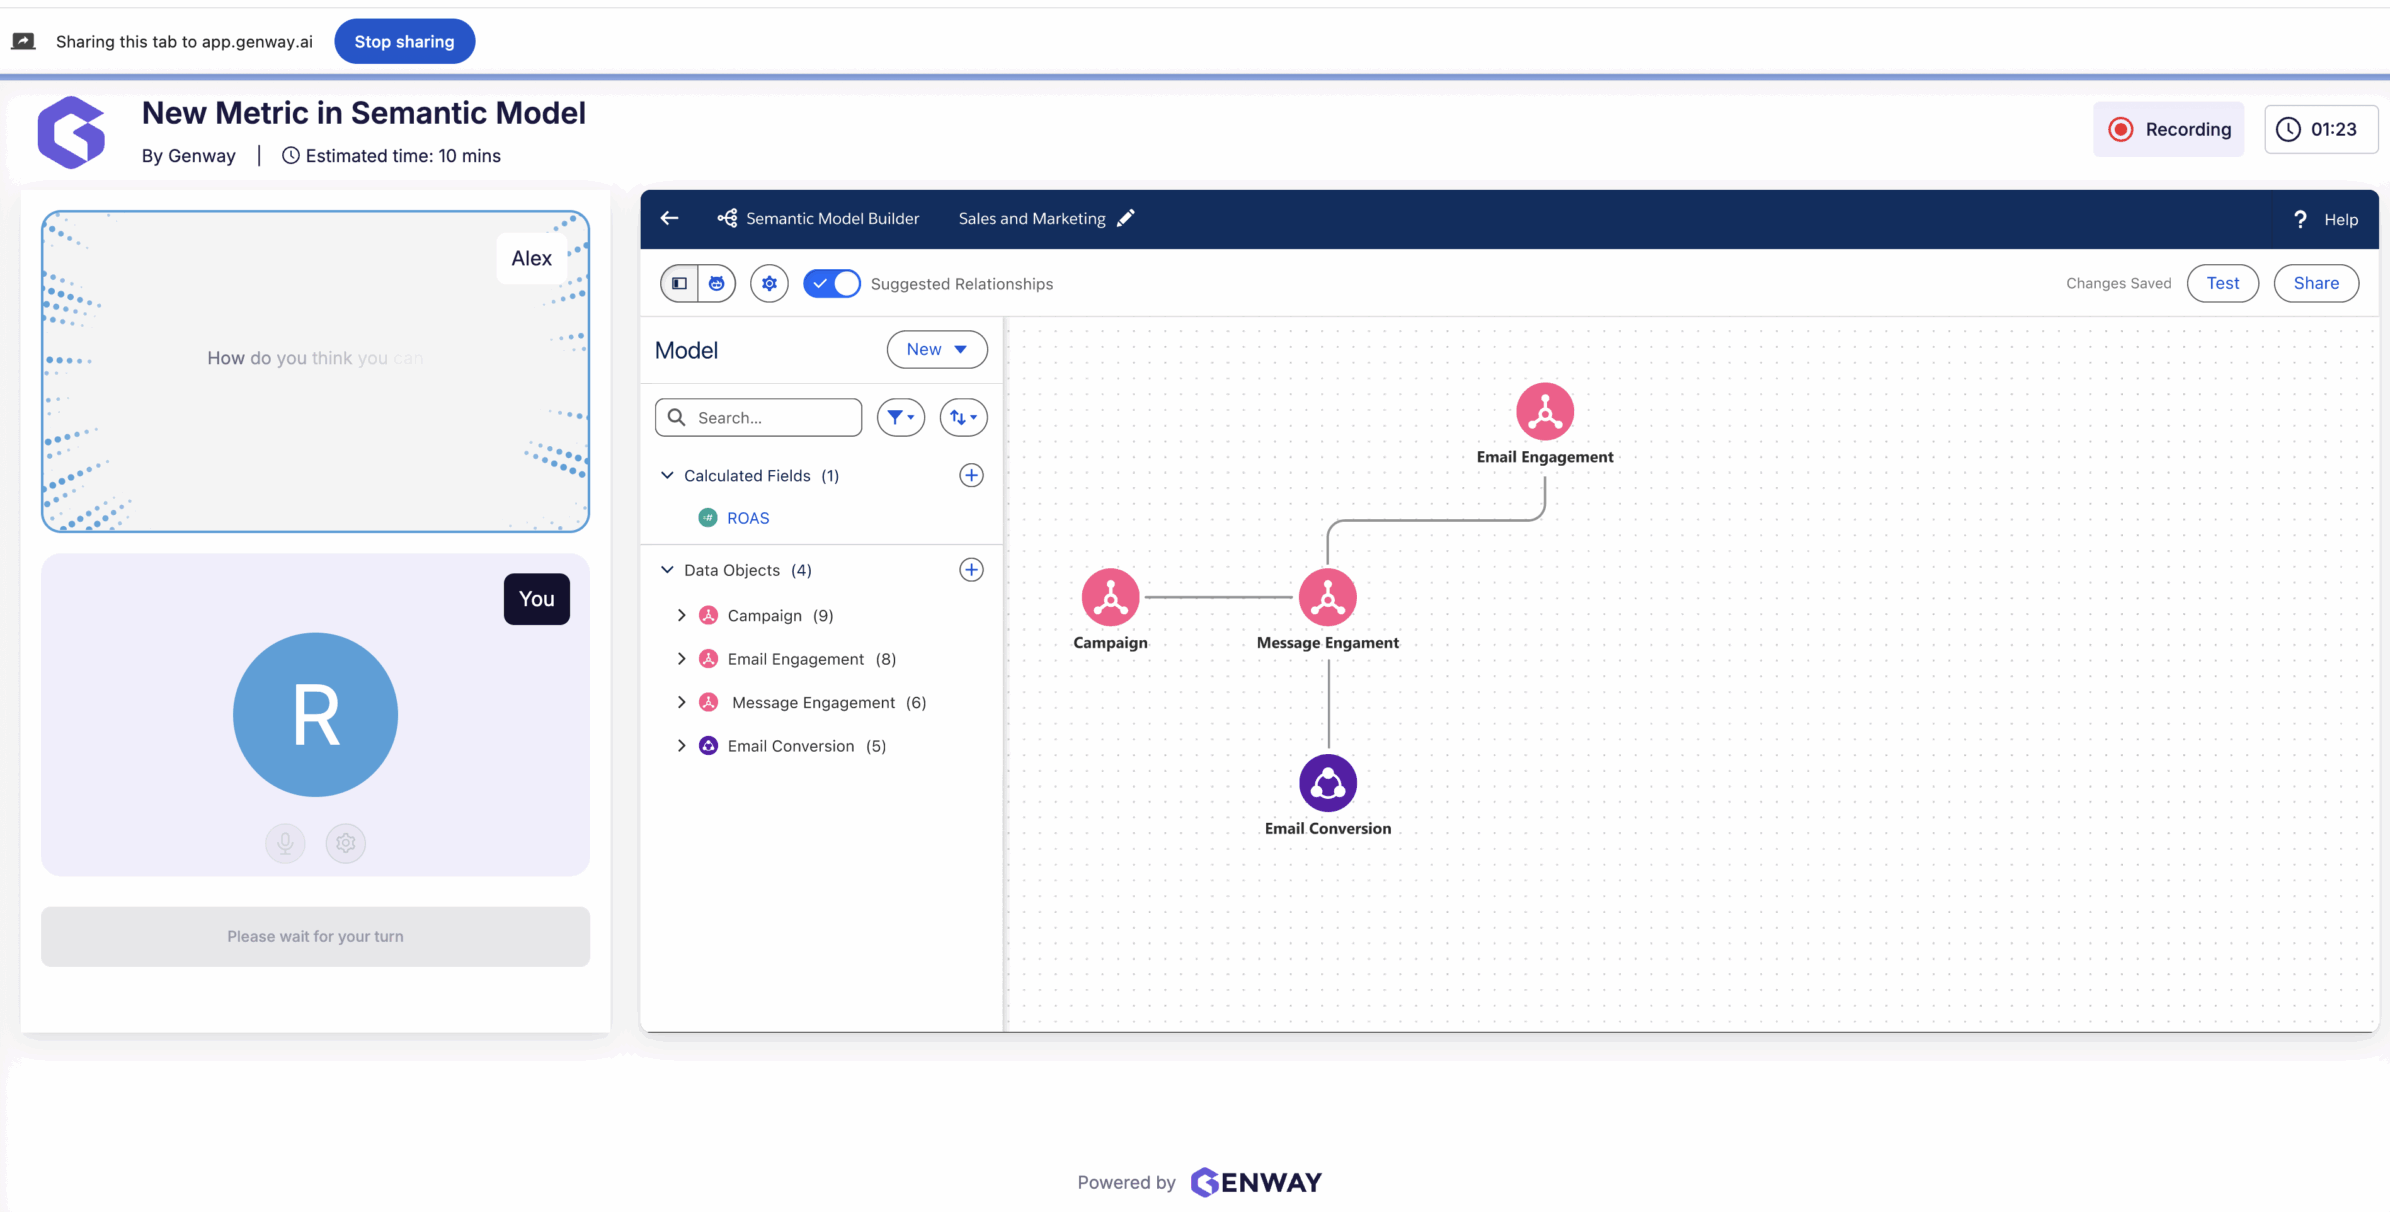This screenshot has width=2390, height=1212.
Task: Click the assistant face toggle button
Action: click(717, 283)
